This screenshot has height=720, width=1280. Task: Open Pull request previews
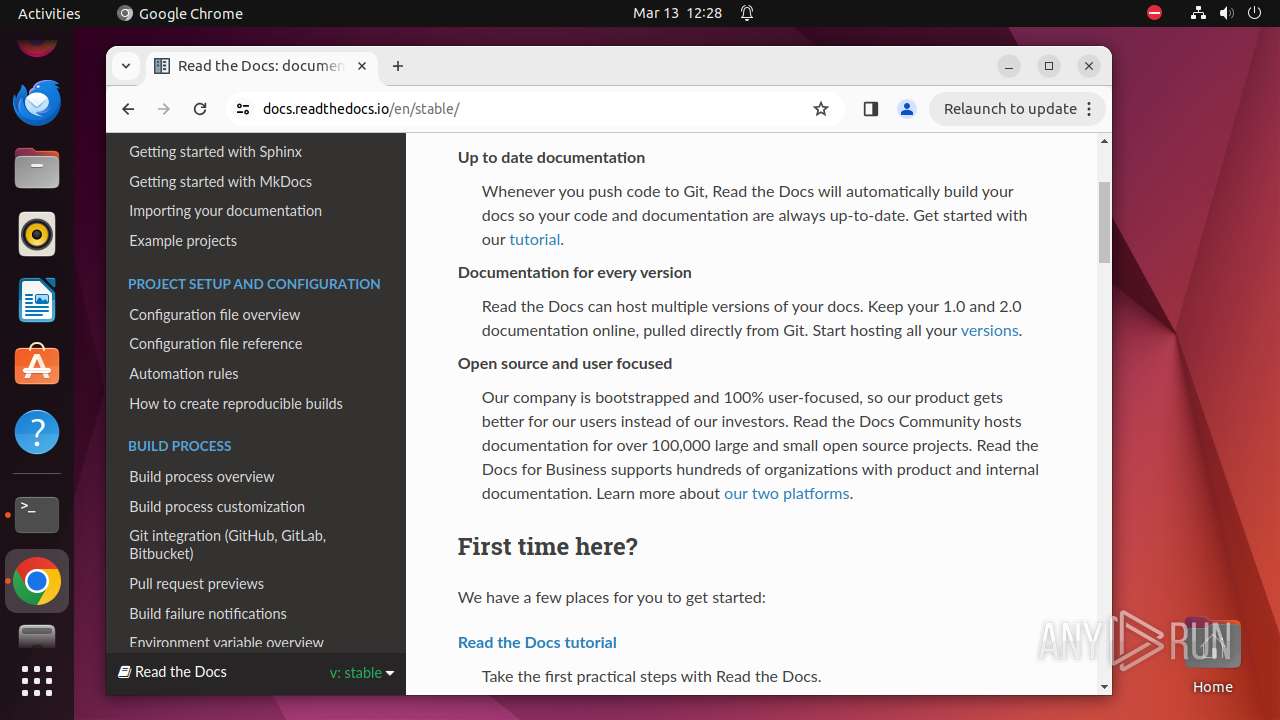[x=196, y=584]
